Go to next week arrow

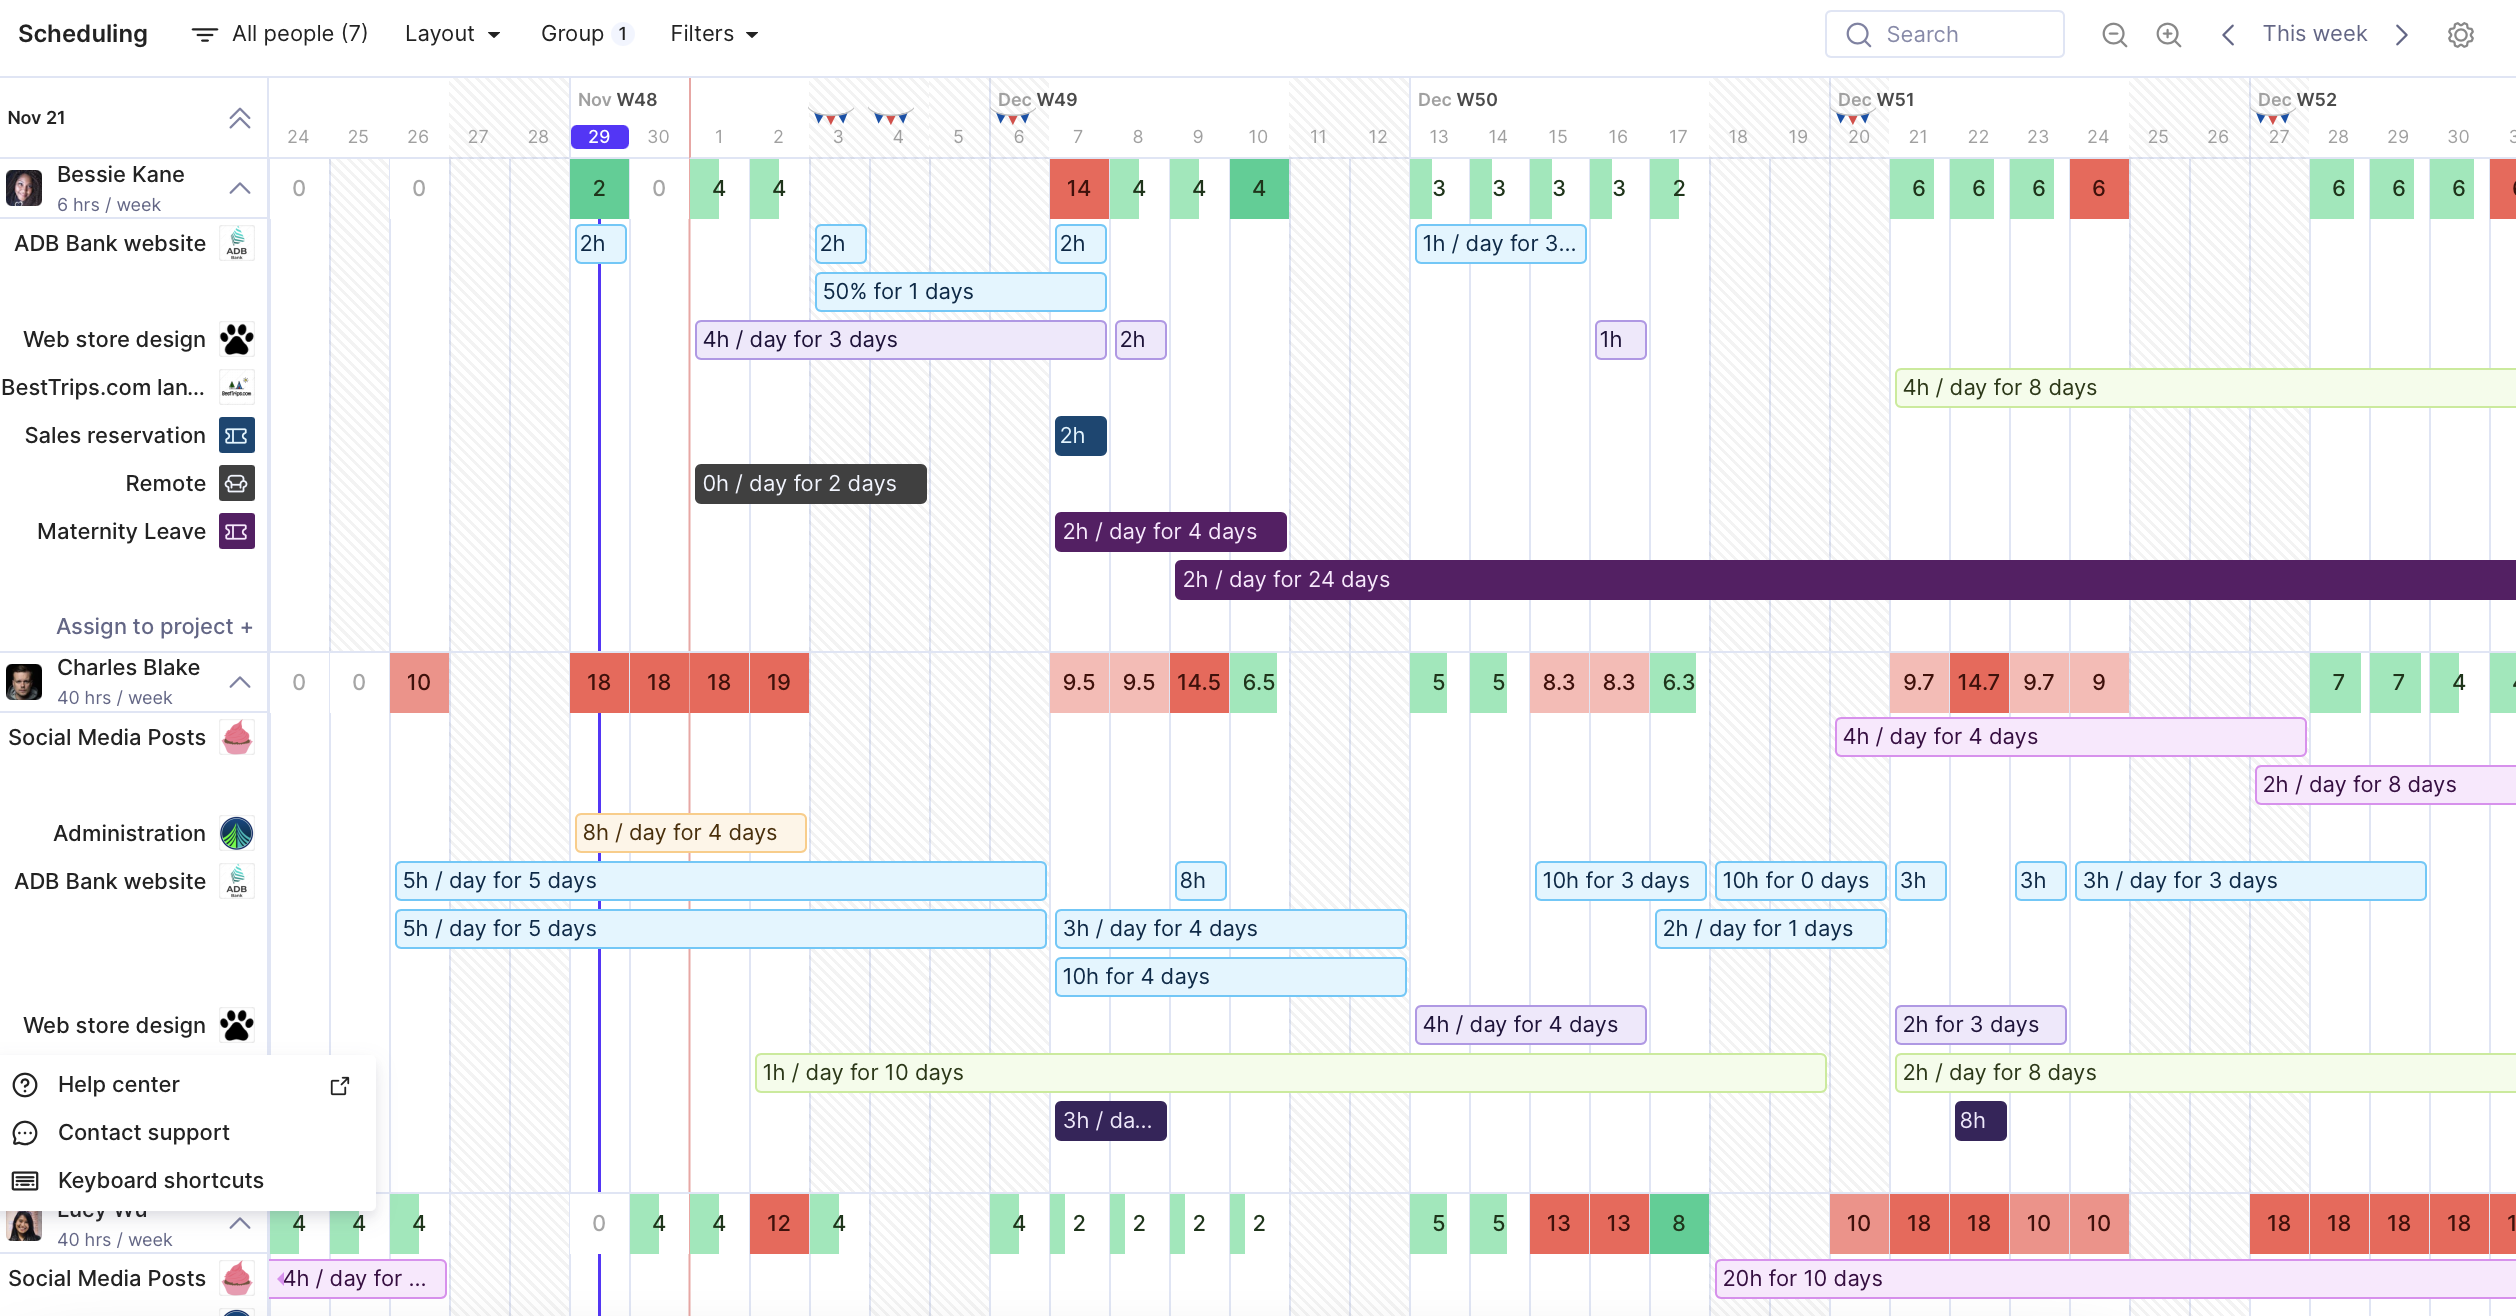(2402, 35)
